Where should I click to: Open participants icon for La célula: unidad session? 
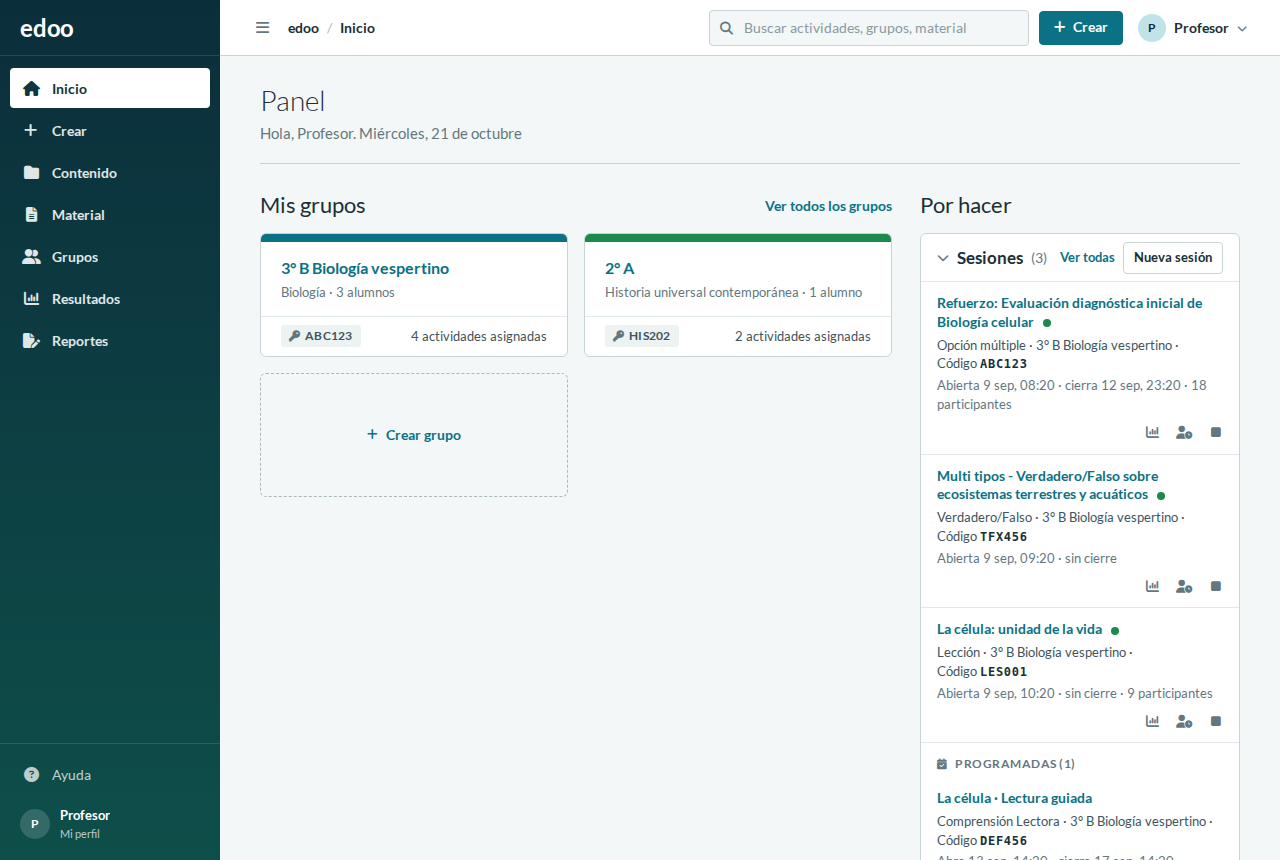point(1184,721)
